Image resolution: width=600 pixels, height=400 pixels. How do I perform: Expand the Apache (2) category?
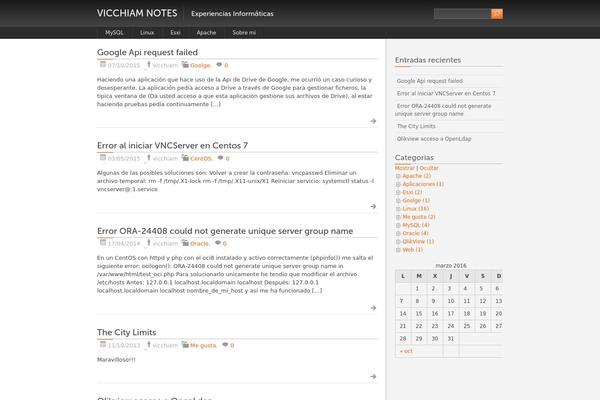tap(398, 176)
